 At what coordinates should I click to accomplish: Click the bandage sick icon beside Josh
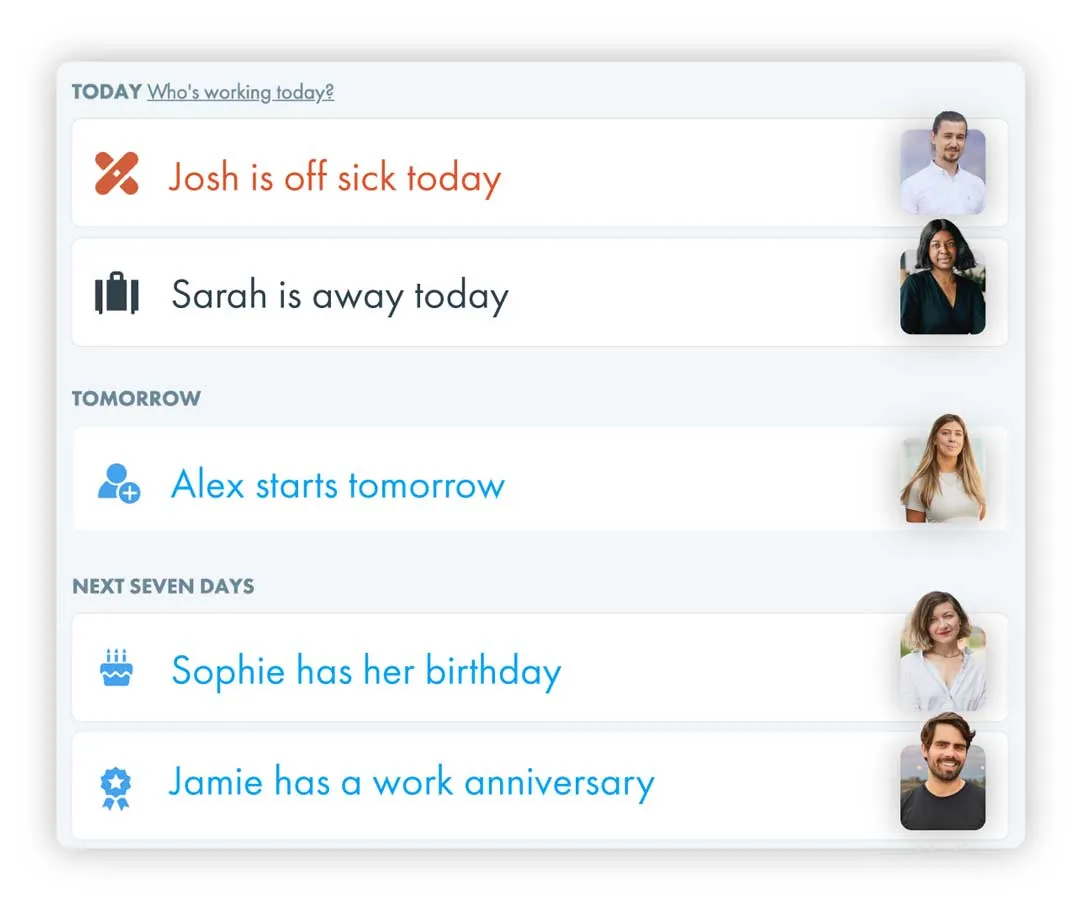[x=117, y=174]
